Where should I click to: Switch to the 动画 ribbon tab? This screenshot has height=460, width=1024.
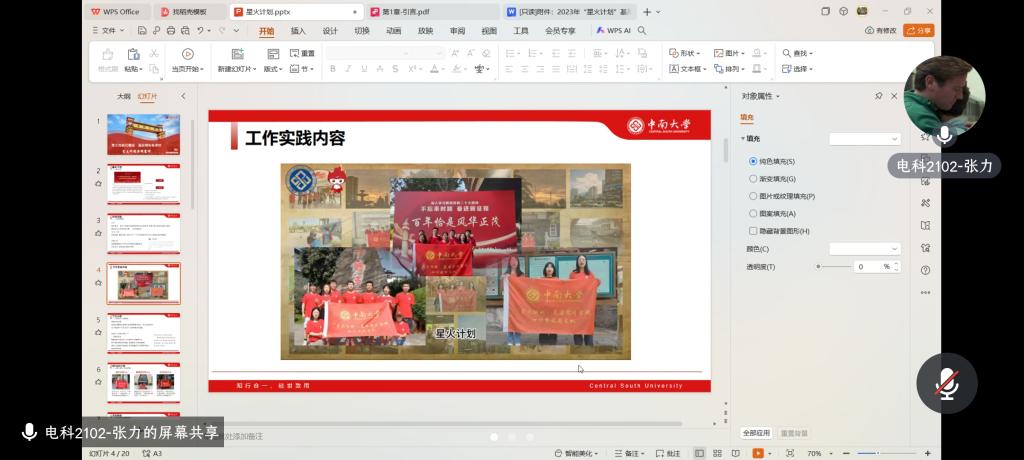393,31
